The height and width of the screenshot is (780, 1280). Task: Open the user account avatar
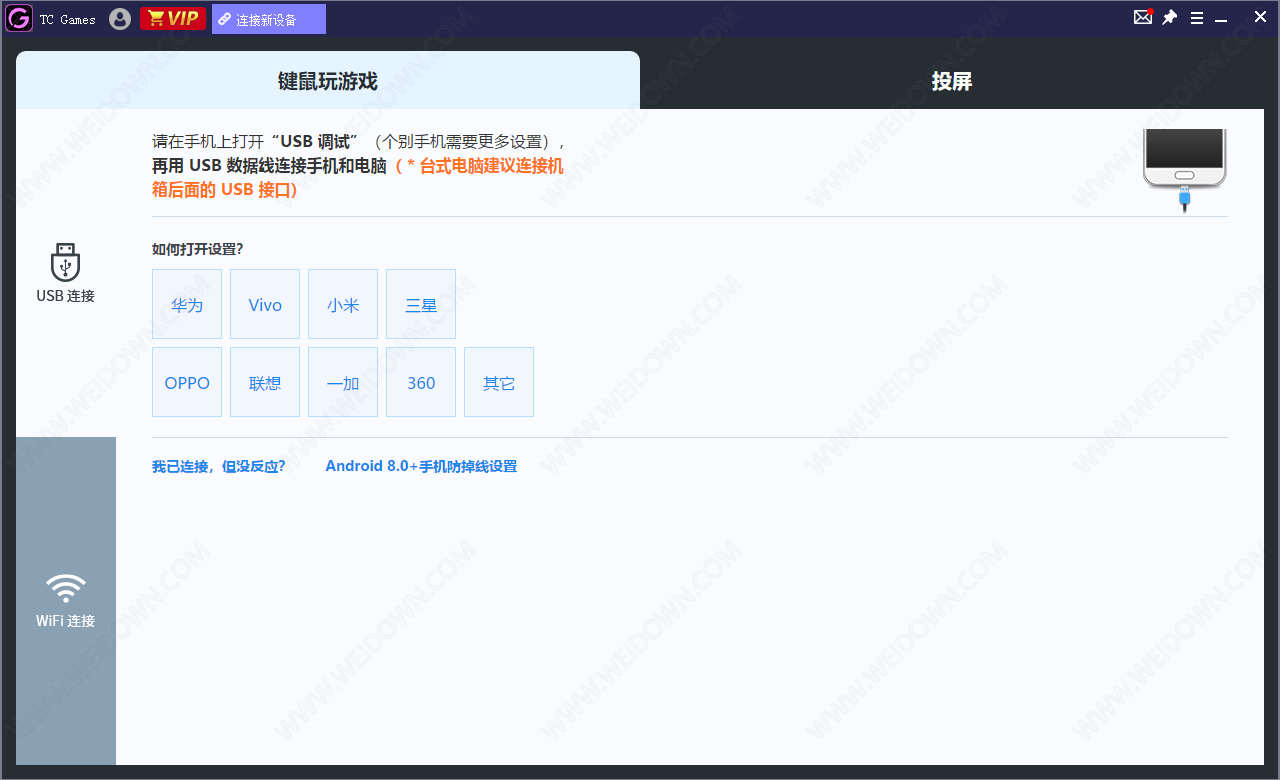click(x=120, y=19)
